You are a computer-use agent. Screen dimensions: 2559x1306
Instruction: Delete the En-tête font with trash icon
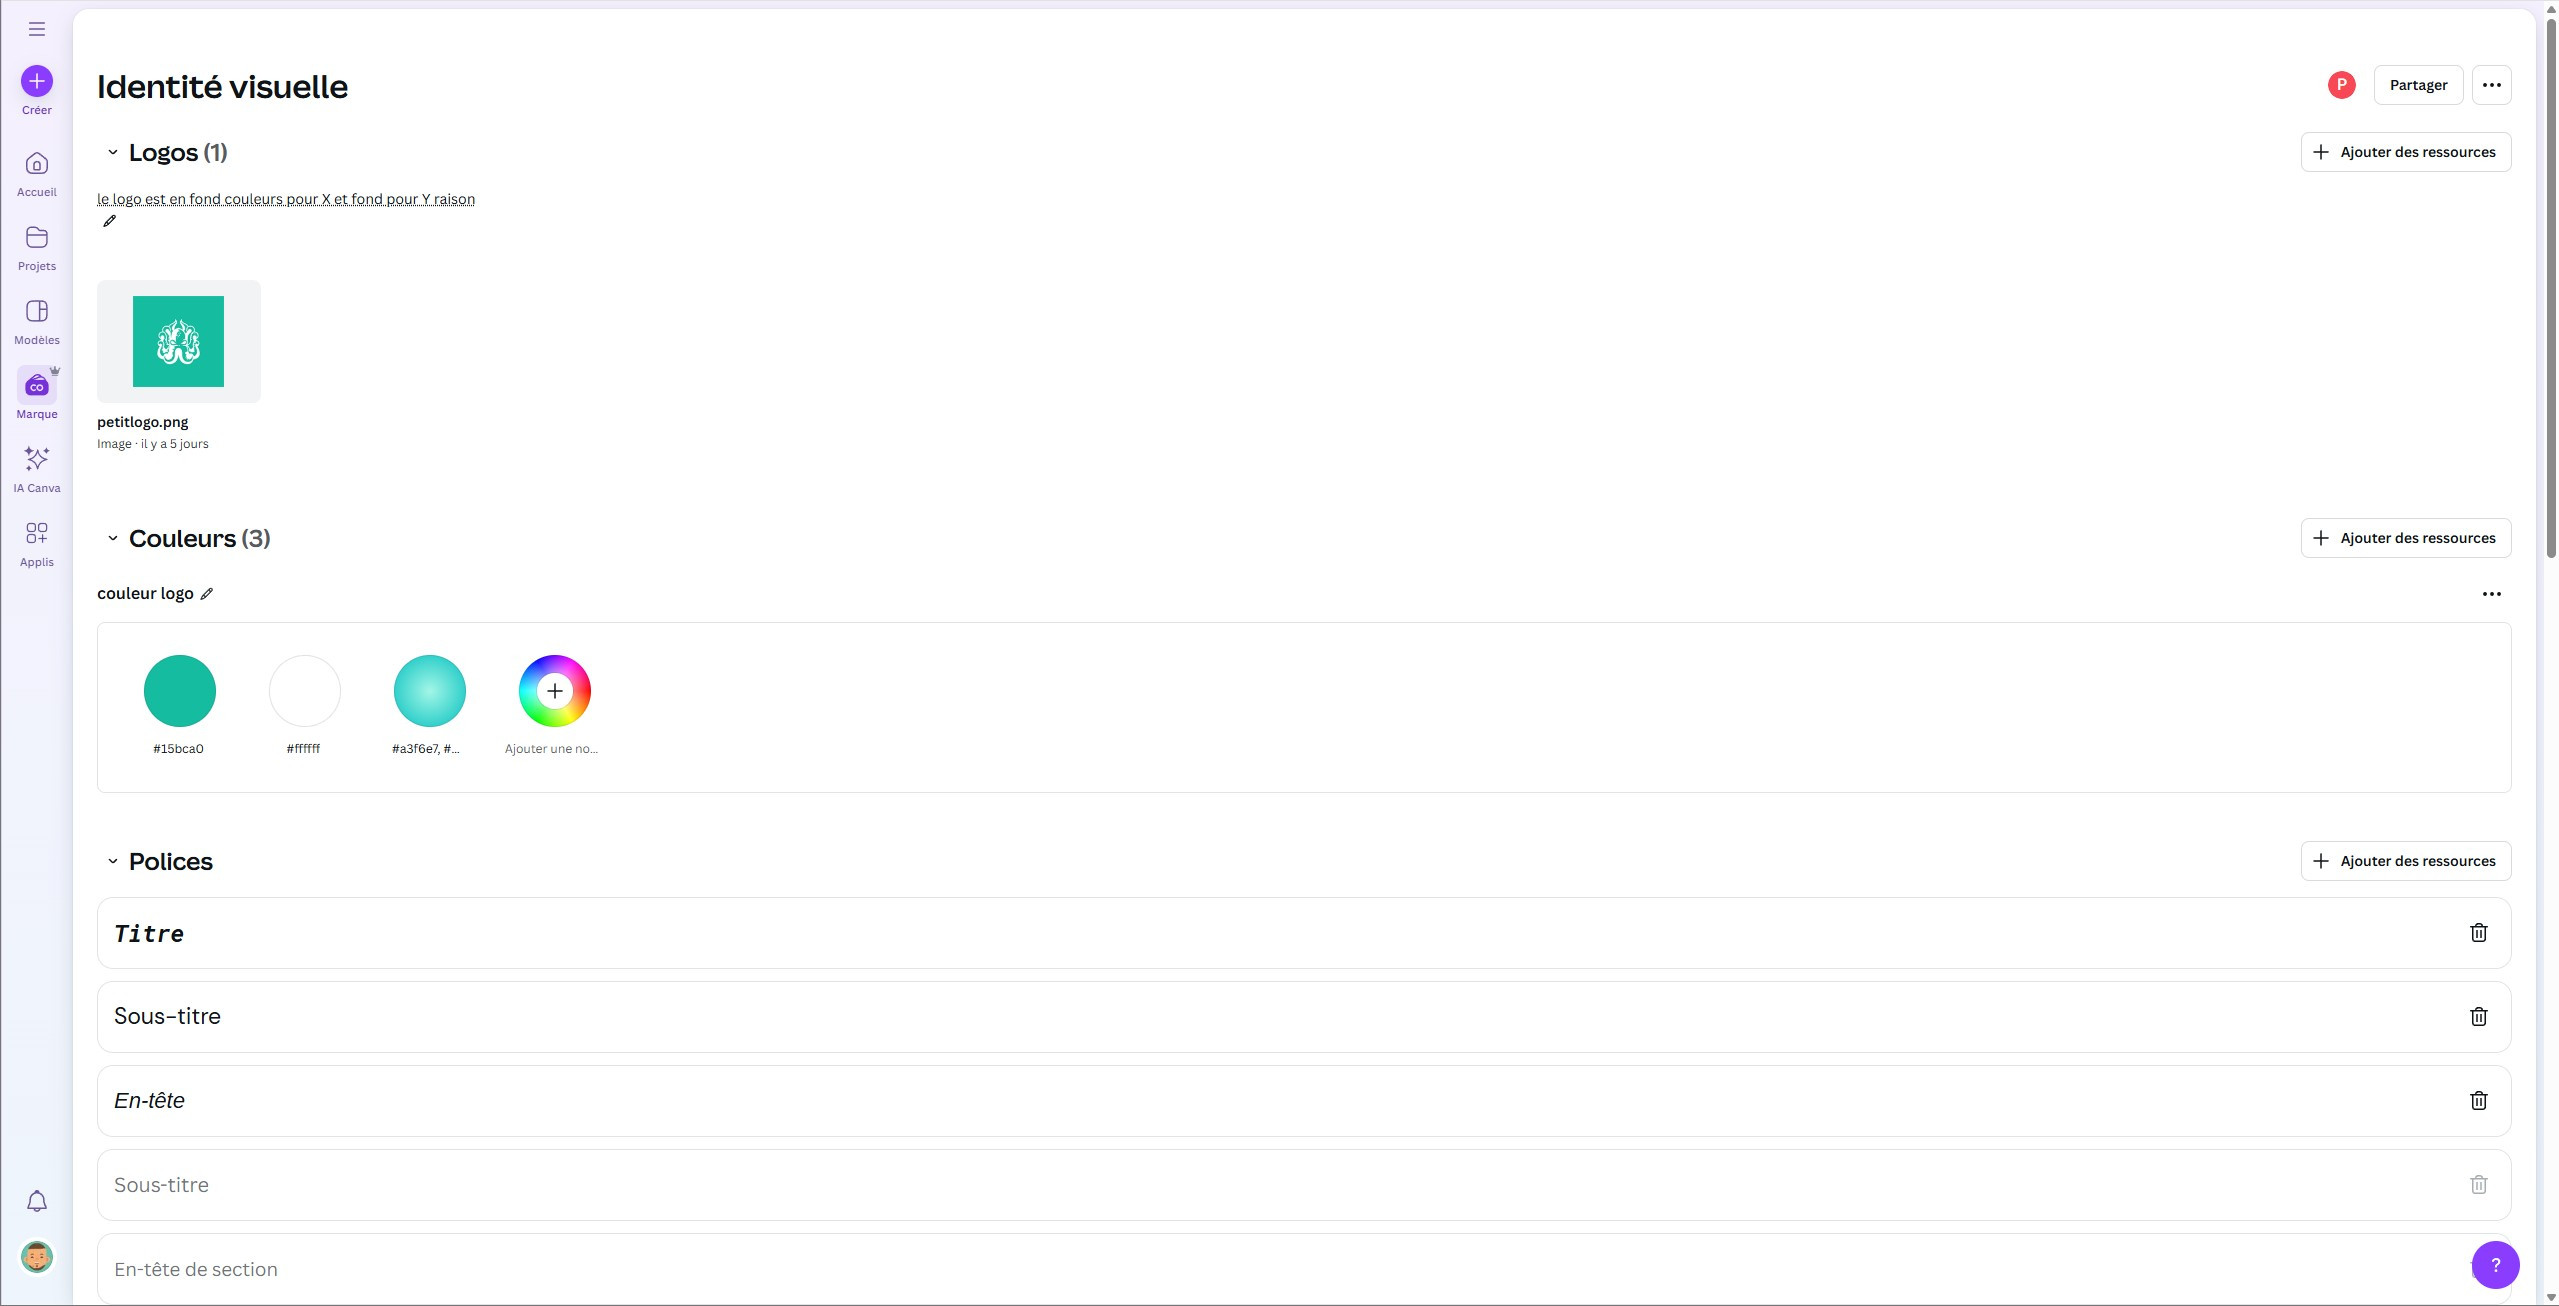[2478, 1101]
